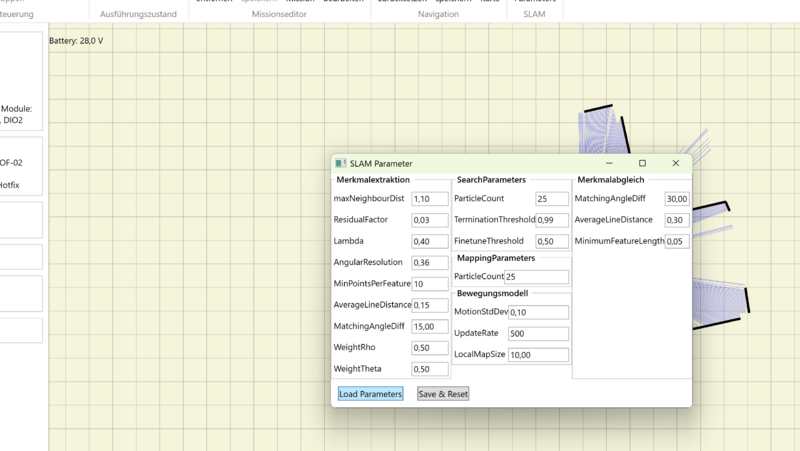Click into the ResidualFactor input box
Screen dimensions: 800x451
[x=429, y=220]
